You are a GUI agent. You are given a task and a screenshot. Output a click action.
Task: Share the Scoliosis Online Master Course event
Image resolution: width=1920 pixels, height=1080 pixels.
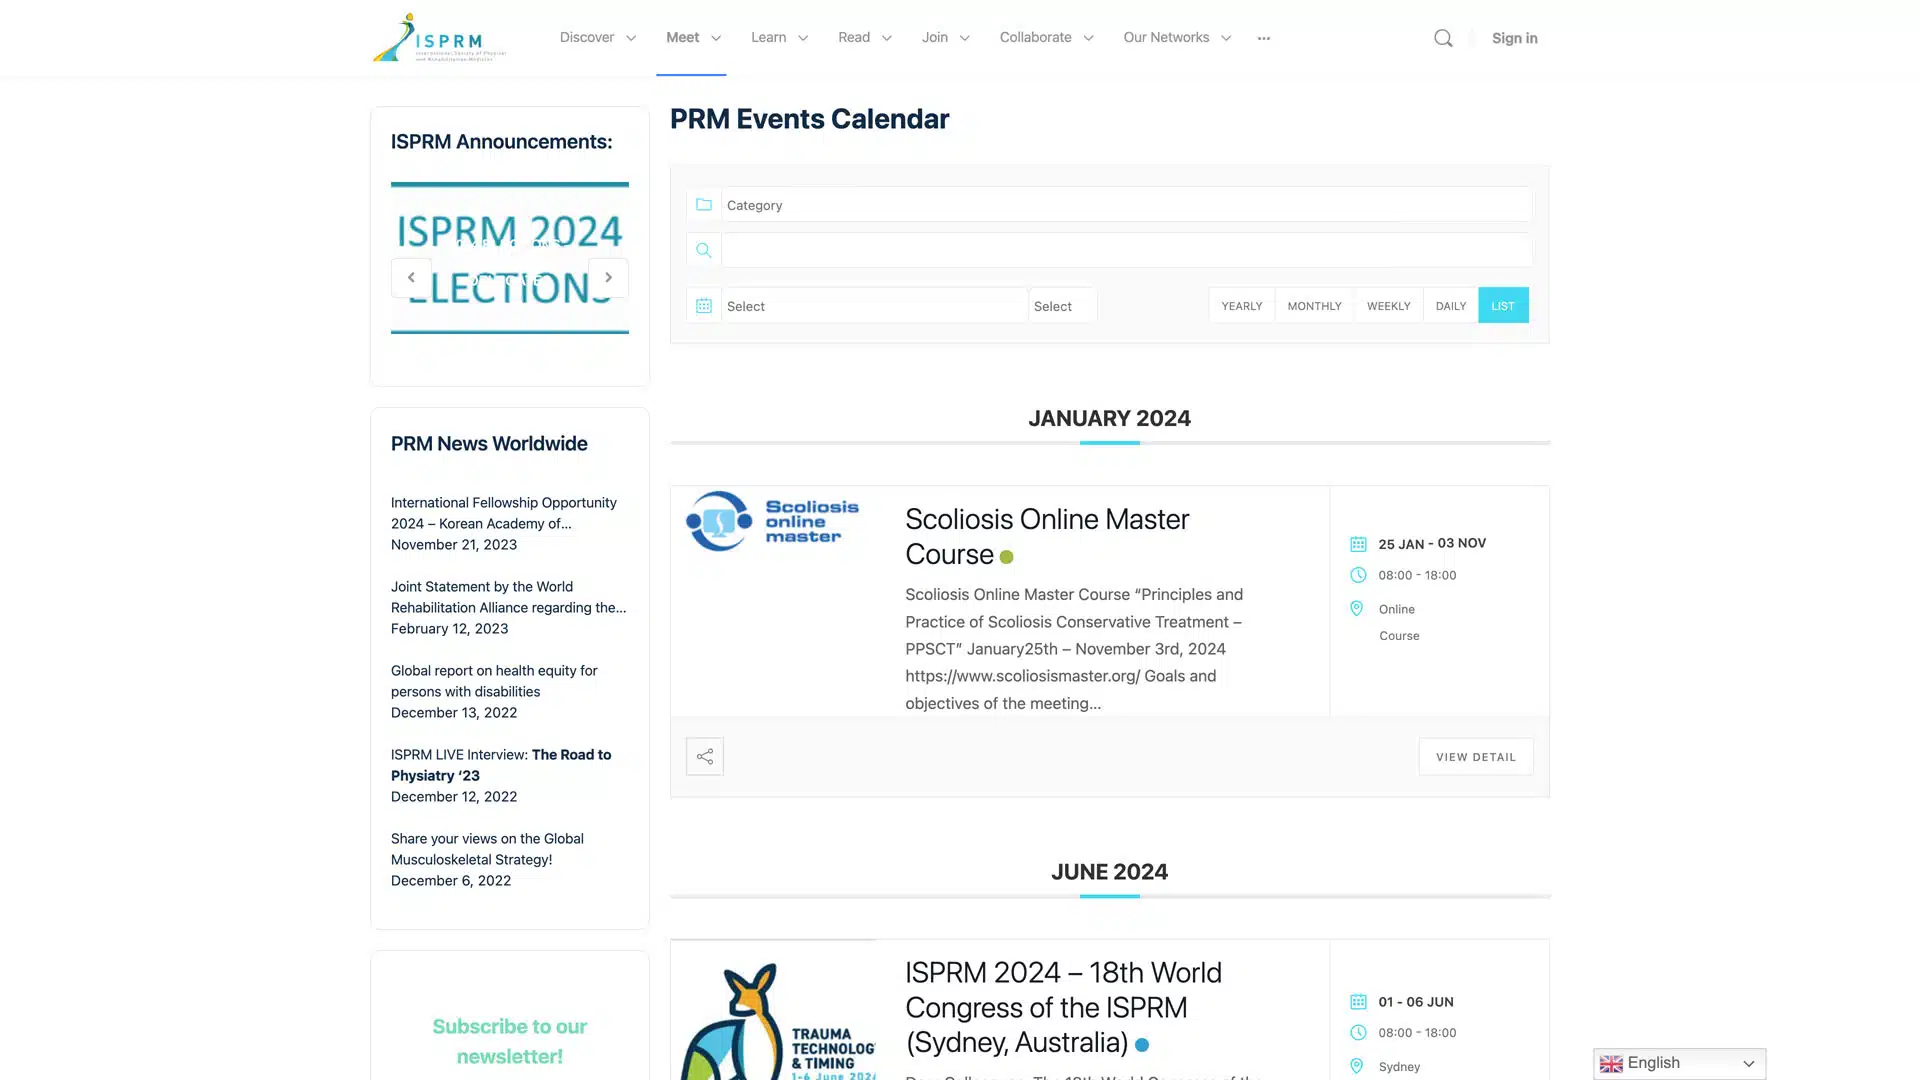[x=705, y=757]
